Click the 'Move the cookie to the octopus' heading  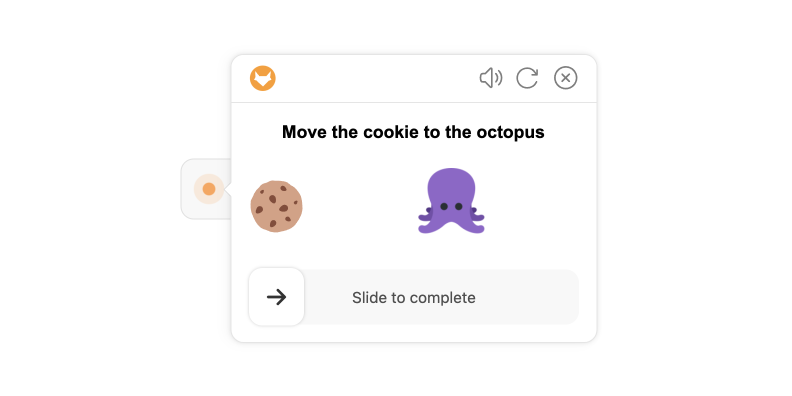[x=413, y=132]
